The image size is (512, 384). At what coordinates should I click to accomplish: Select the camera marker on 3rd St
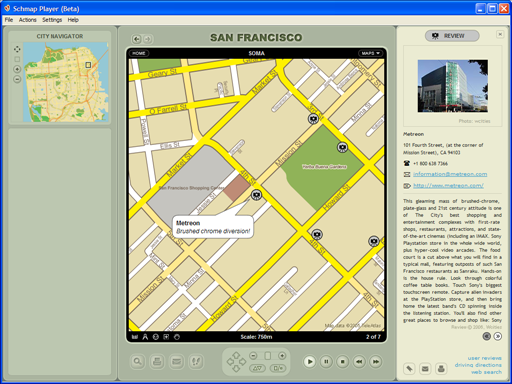(313, 119)
